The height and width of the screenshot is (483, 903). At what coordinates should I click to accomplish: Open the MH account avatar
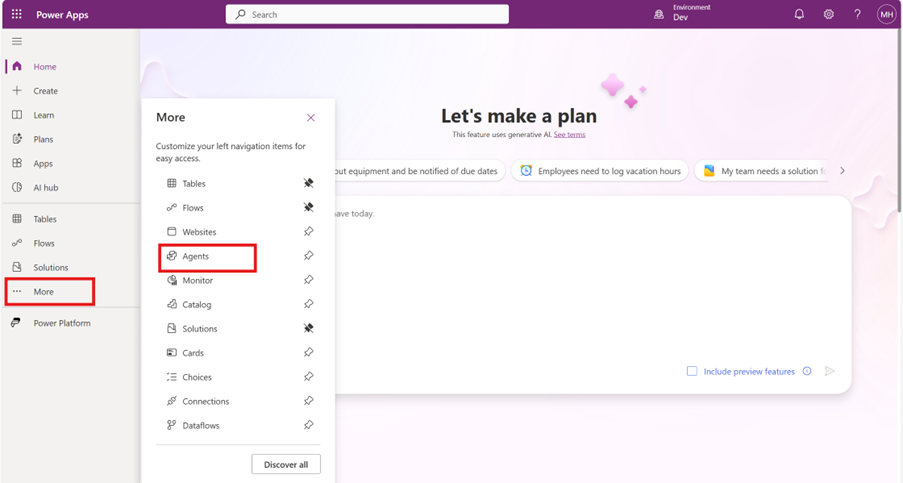(886, 14)
